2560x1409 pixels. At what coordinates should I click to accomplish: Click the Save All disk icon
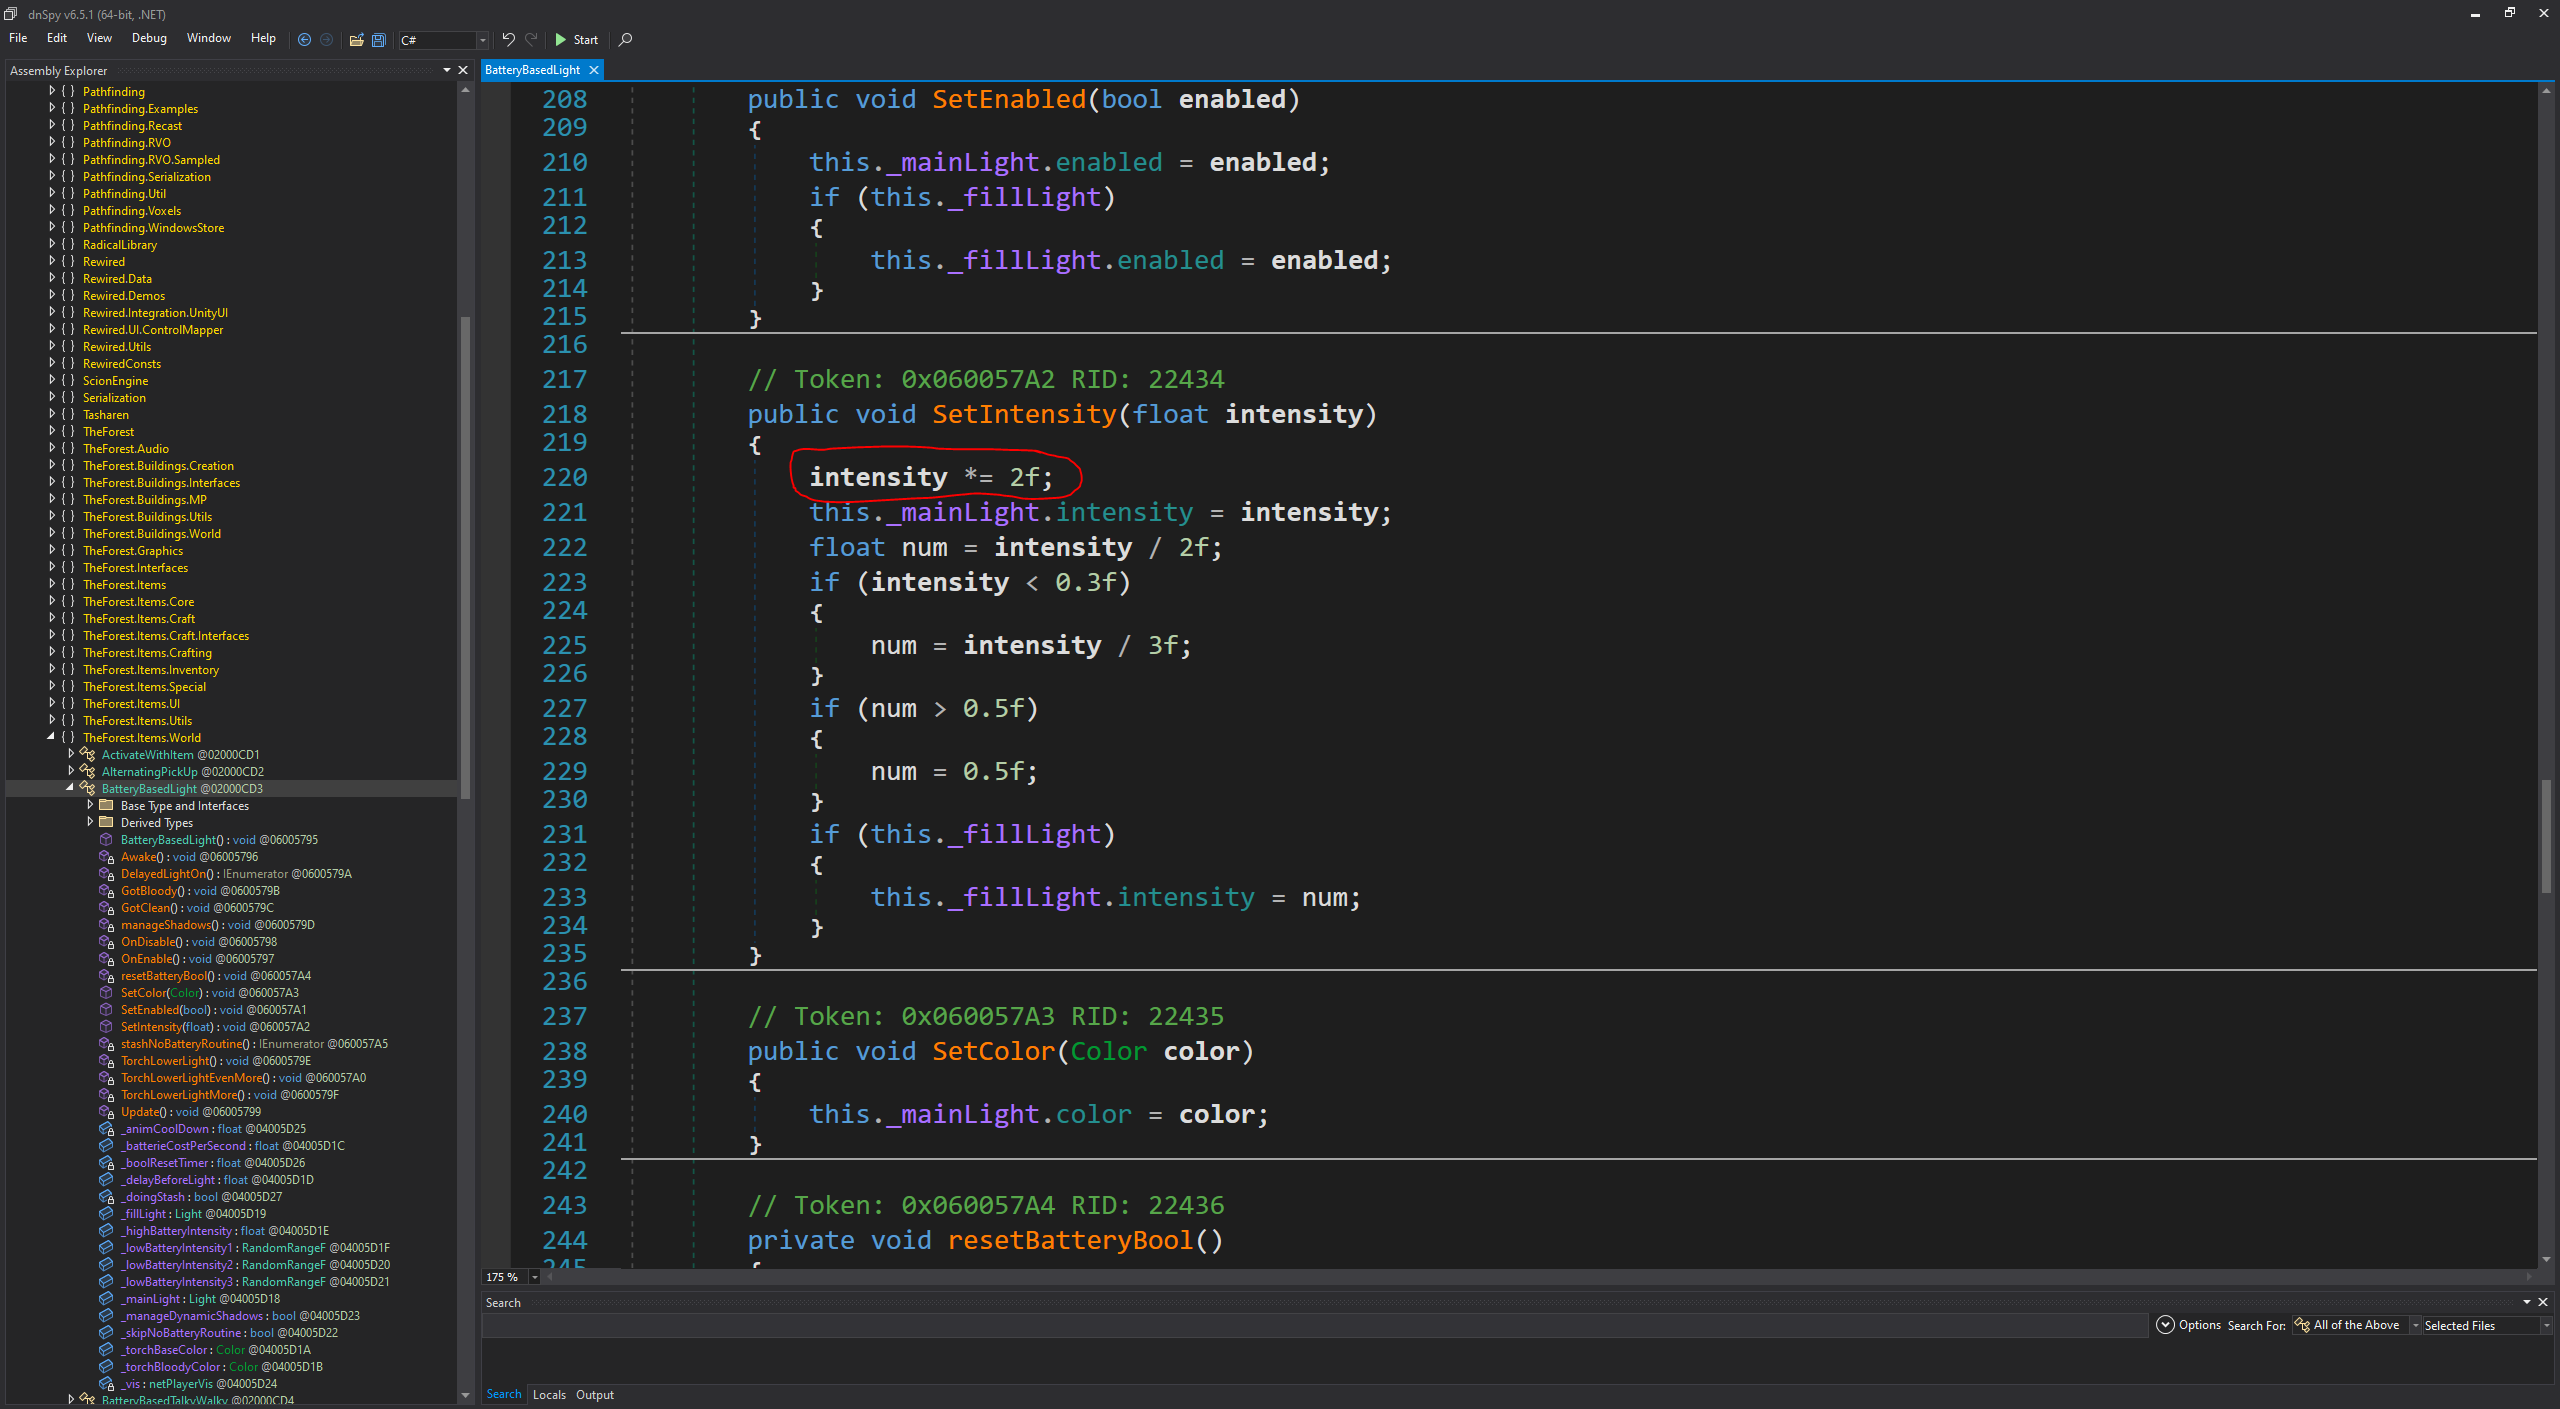pos(379,40)
